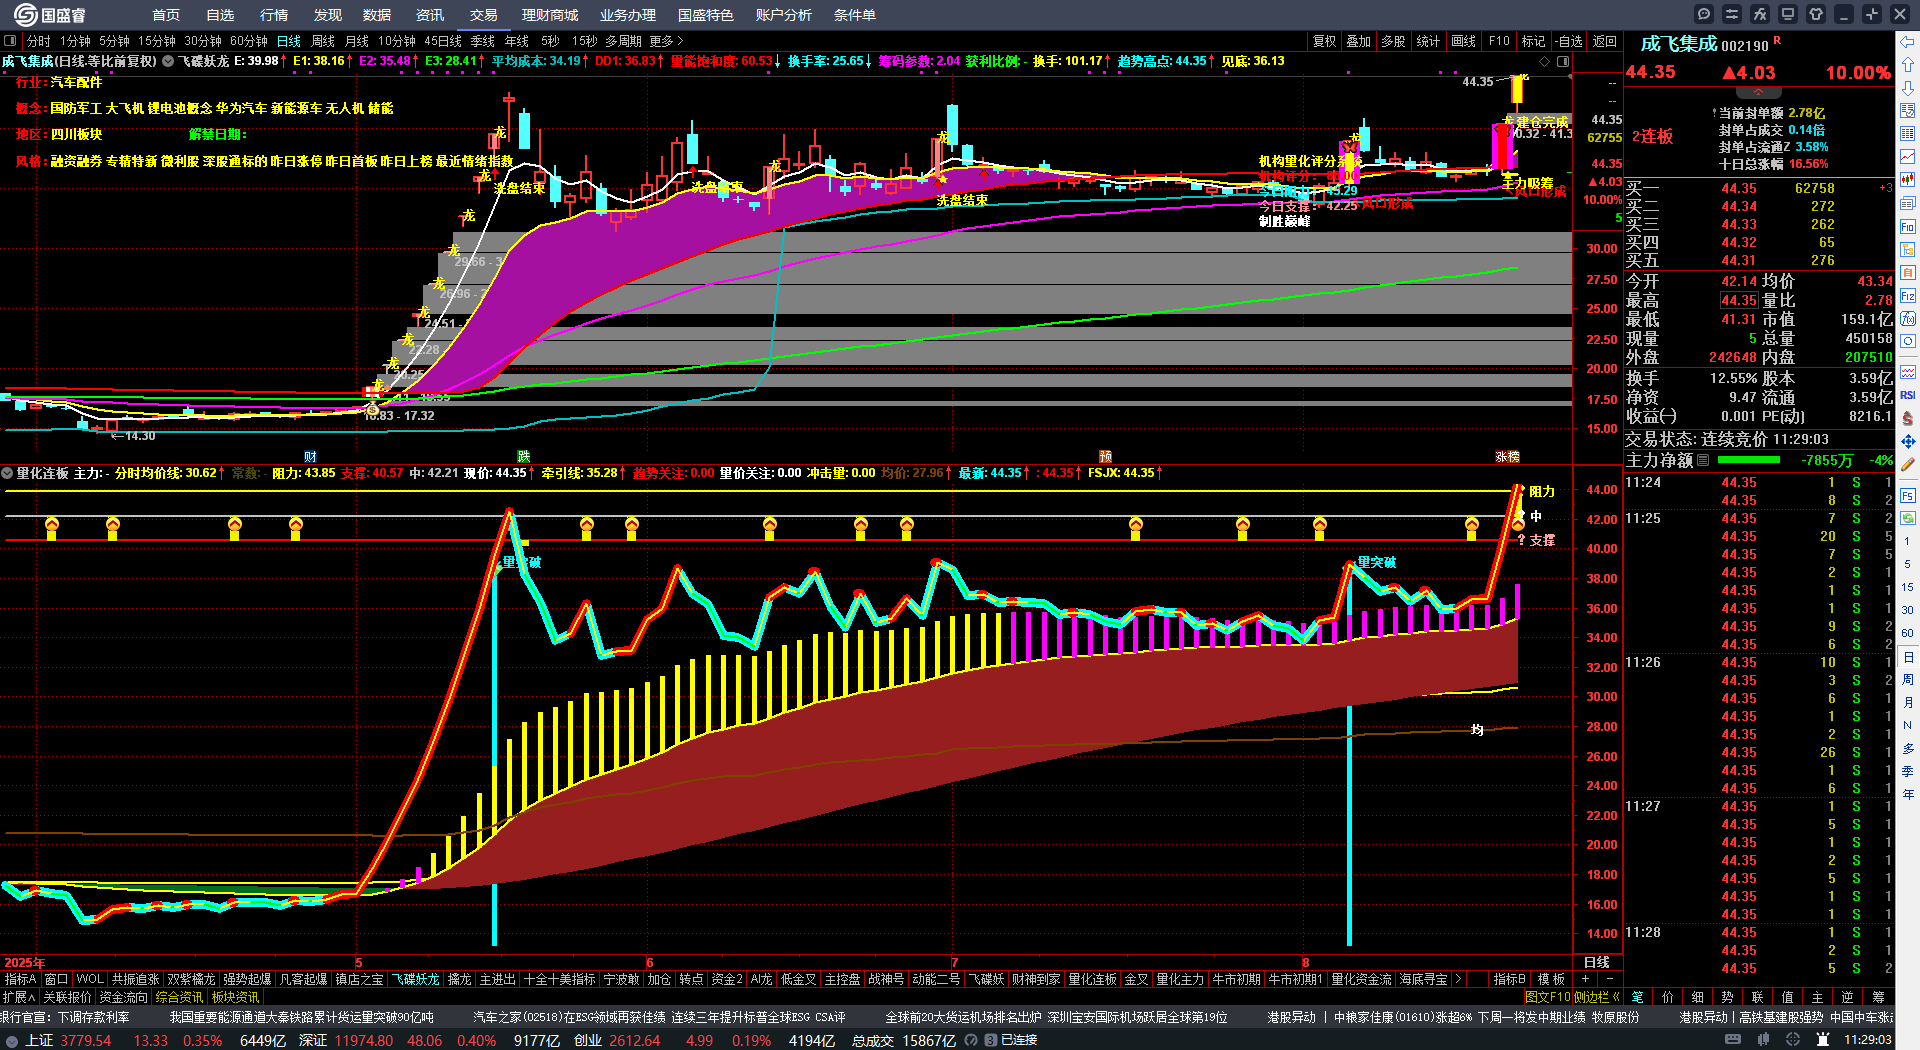Click the RSI indicator icon in sidebar
Screen dimensions: 1920x1050
coord(1908,395)
